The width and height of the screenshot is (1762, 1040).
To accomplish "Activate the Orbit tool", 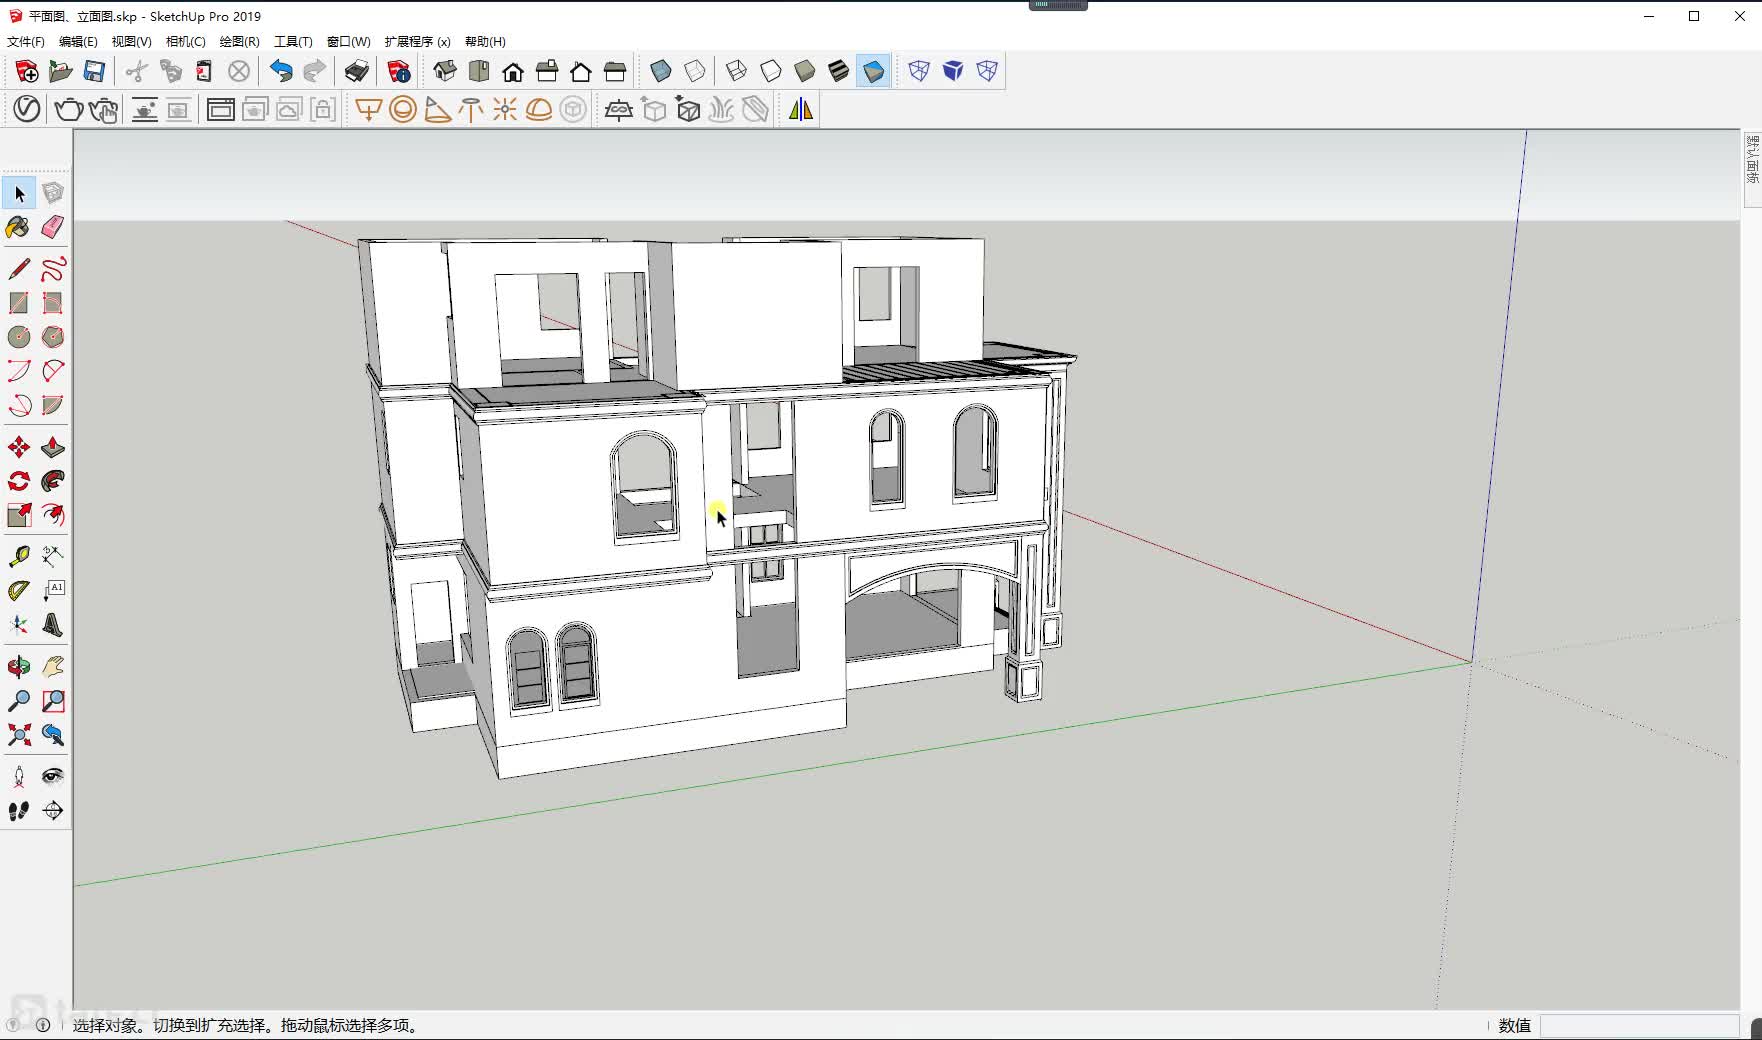I will pyautogui.click(x=18, y=667).
